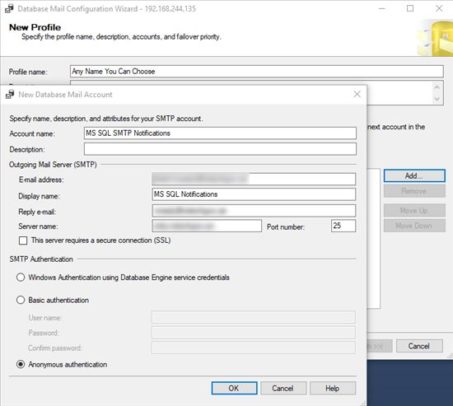Click the Profile name text box
Viewport: 453px width, 406px height.
pyautogui.click(x=257, y=71)
